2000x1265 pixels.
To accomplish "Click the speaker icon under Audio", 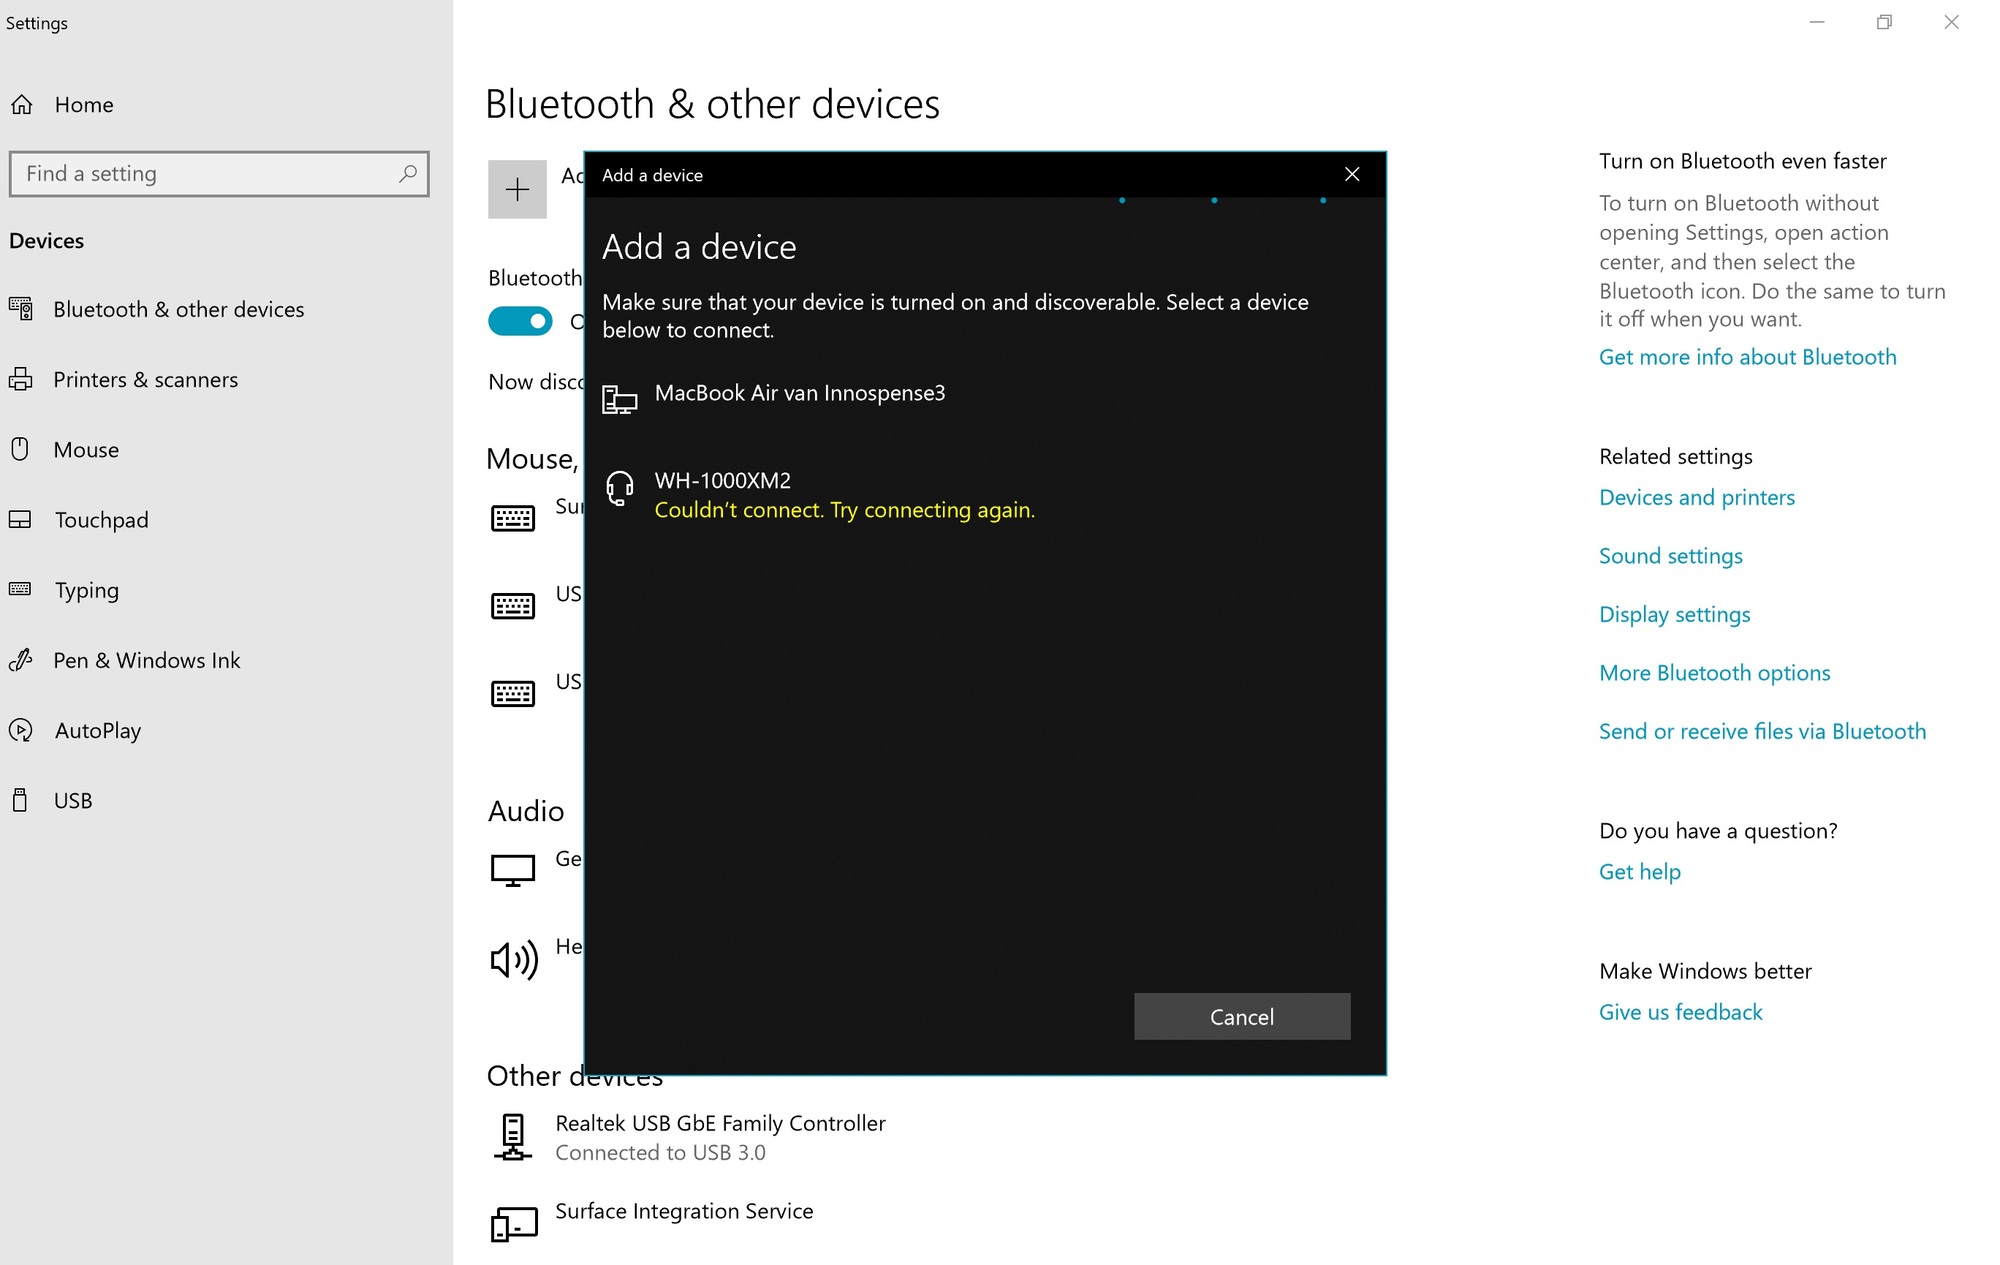I will tap(514, 960).
